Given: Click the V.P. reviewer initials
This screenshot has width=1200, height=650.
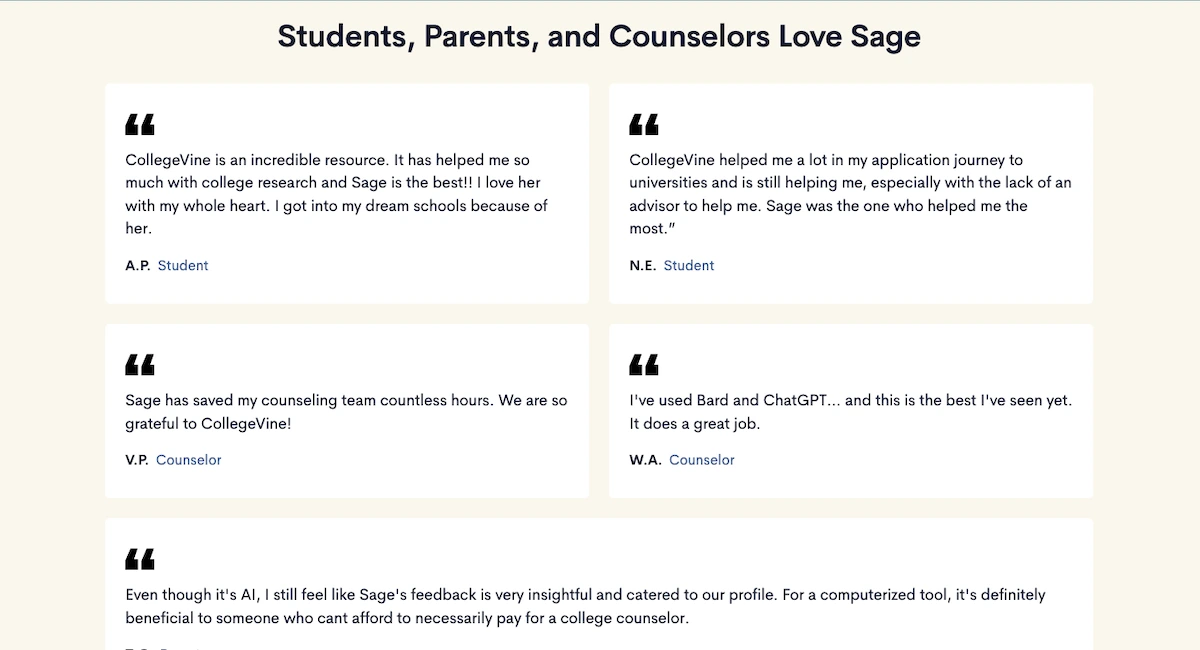Looking at the screenshot, I should pos(137,461).
